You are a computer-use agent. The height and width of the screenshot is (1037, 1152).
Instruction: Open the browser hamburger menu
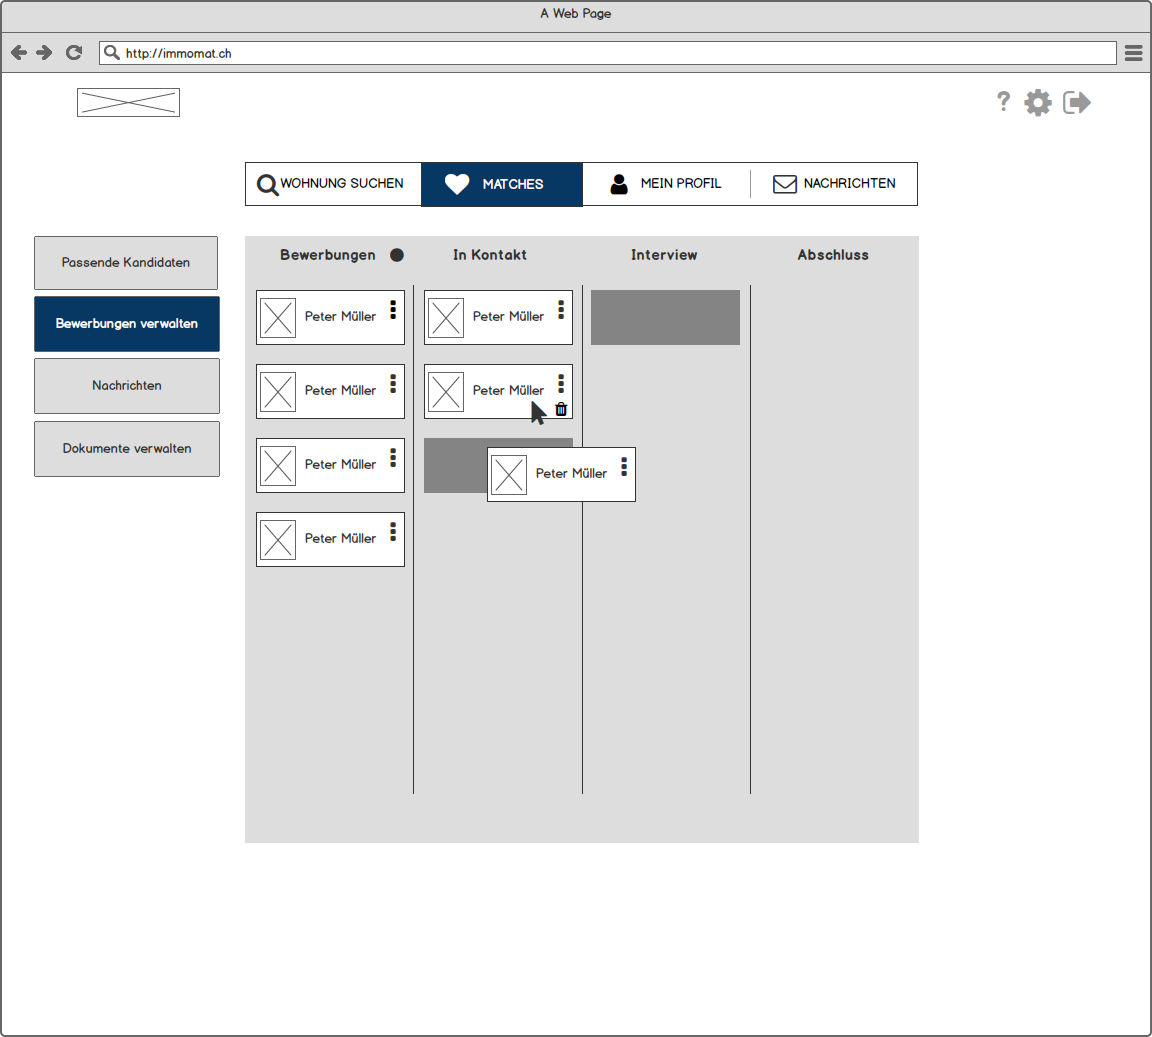click(1133, 53)
